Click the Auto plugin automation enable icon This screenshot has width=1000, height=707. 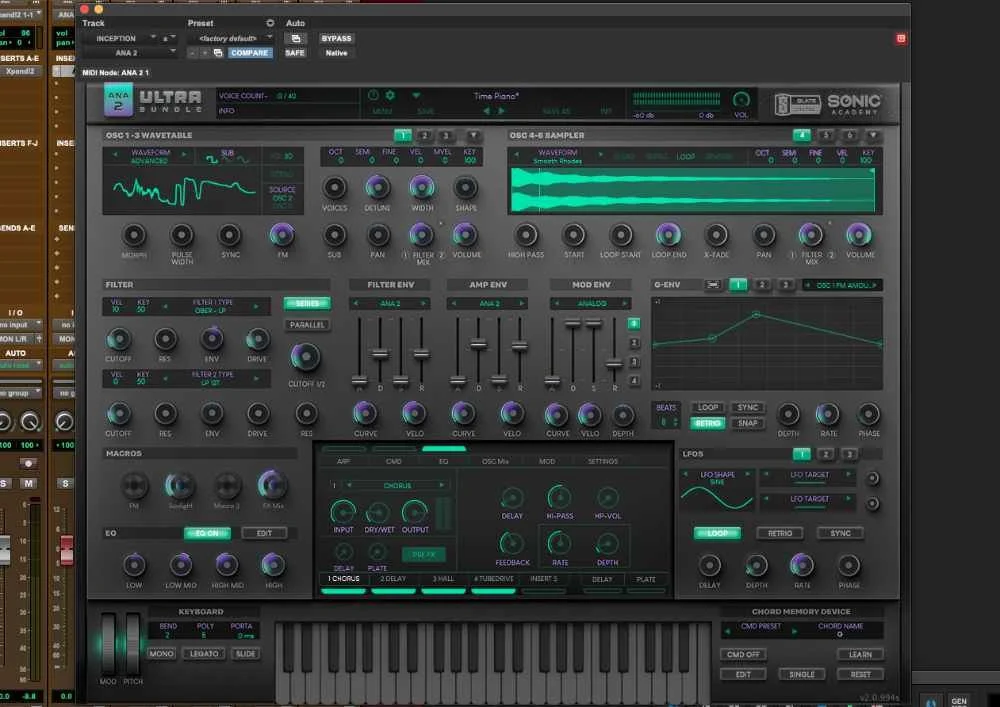pos(296,38)
